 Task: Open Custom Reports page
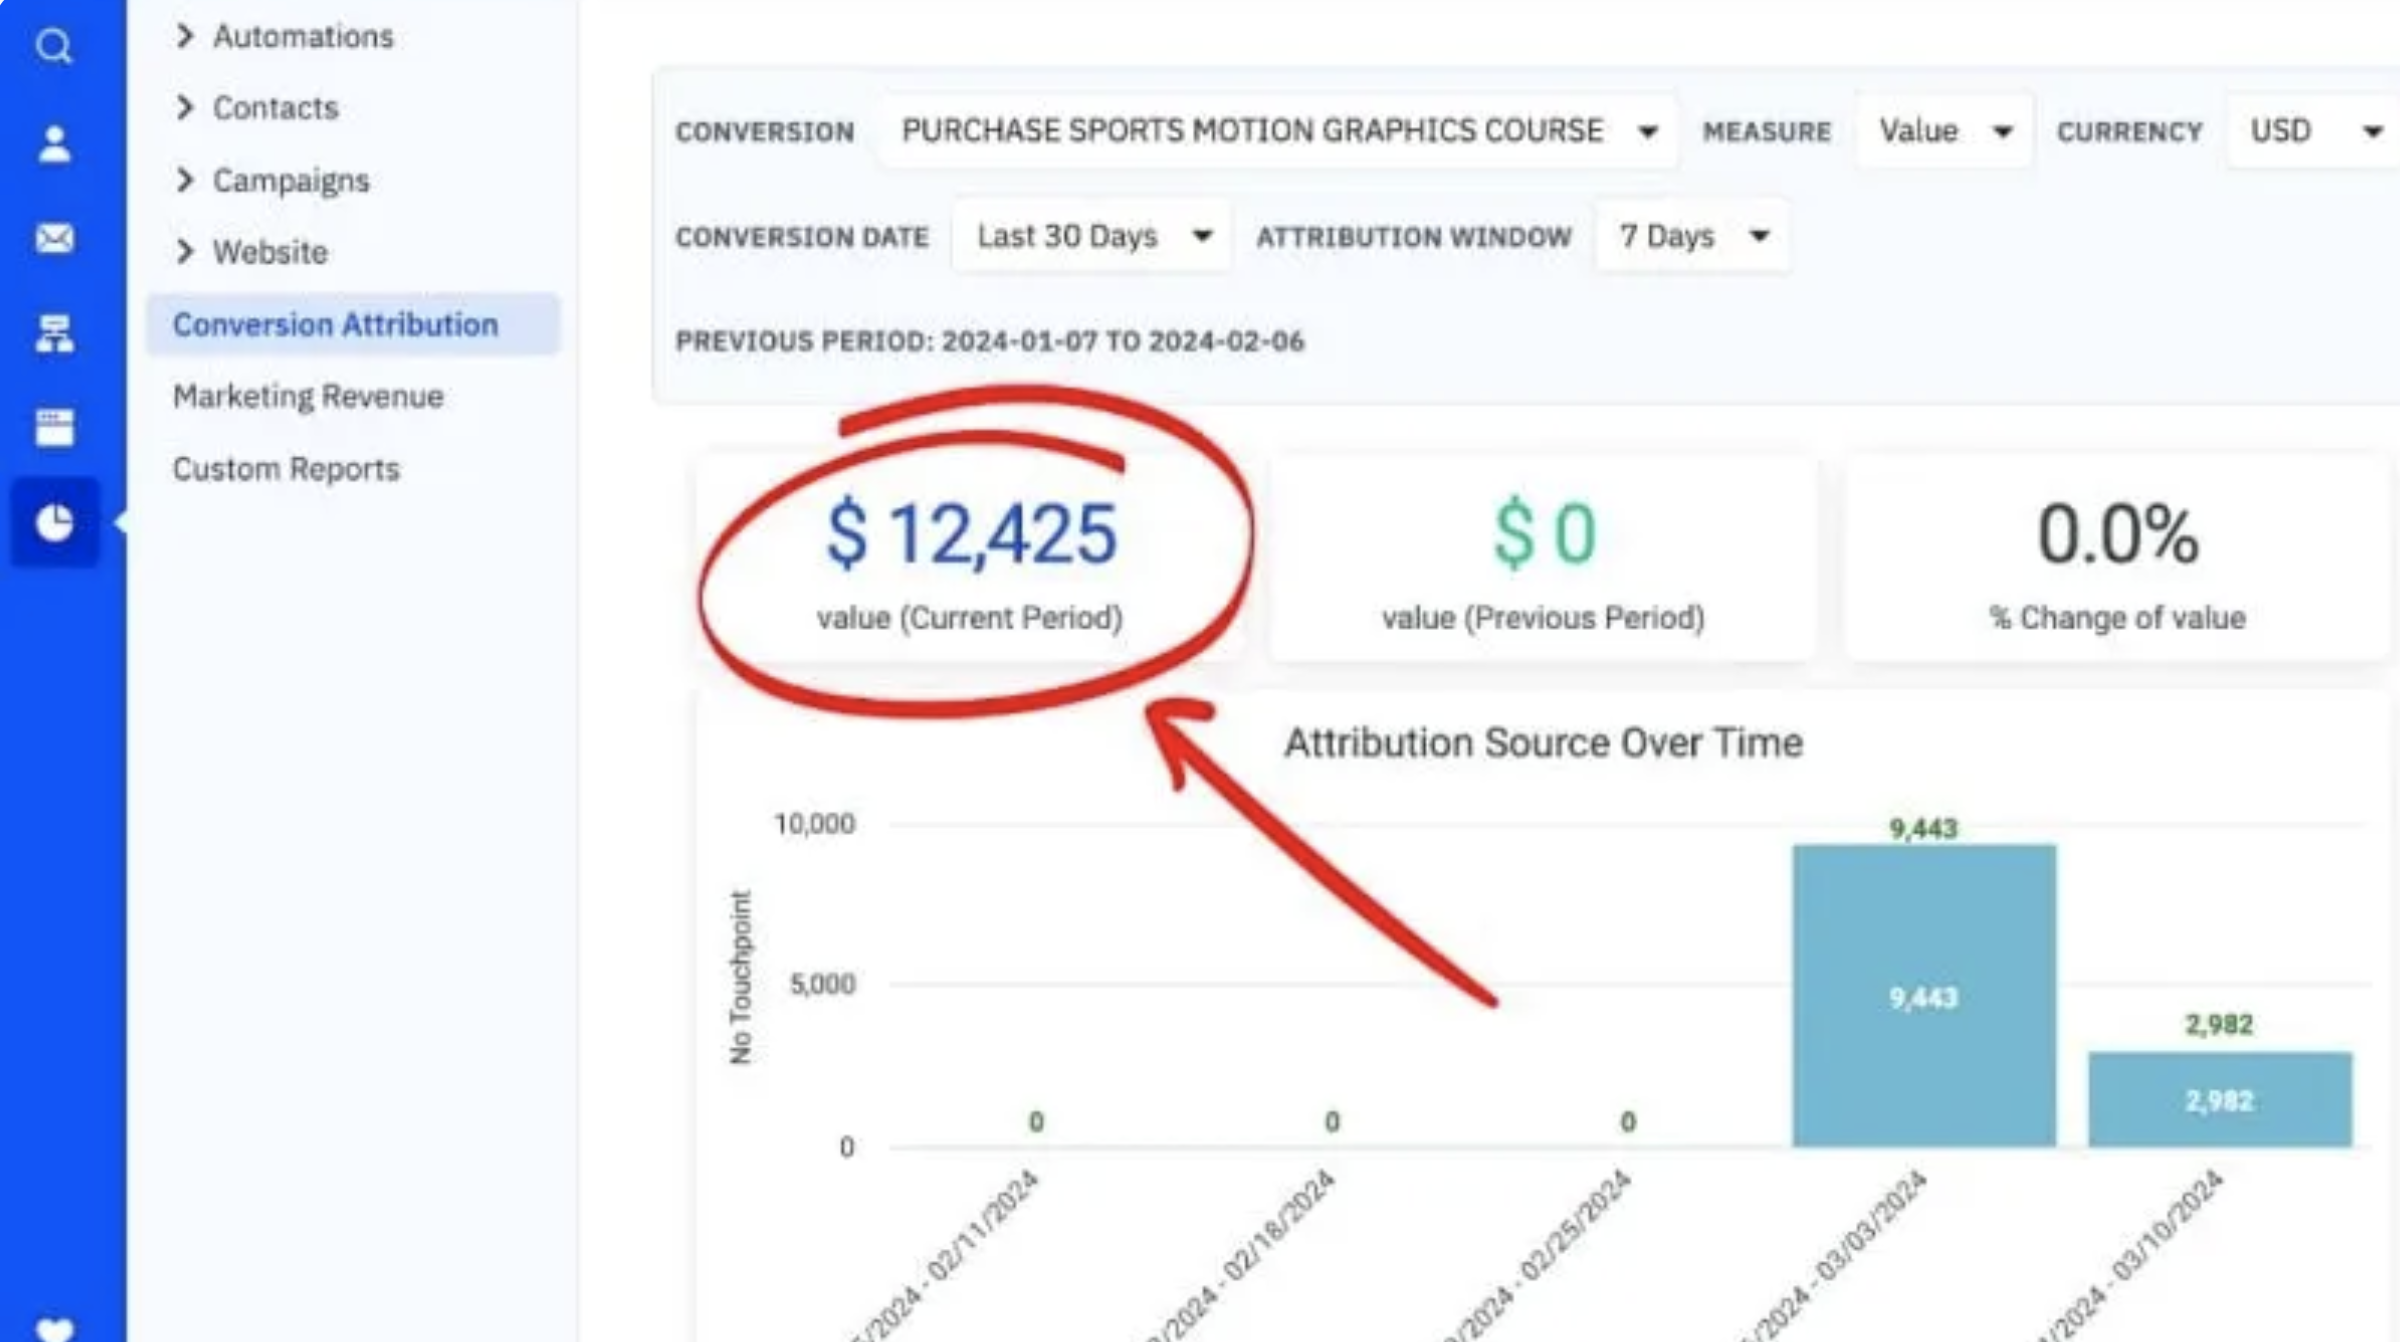click(x=286, y=469)
